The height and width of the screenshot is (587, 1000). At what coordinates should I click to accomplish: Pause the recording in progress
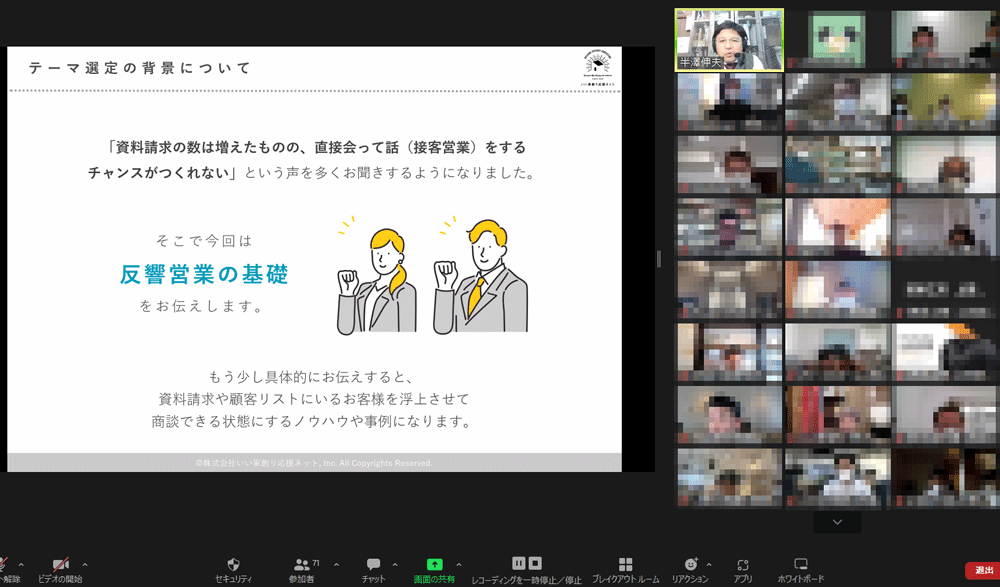(519, 563)
